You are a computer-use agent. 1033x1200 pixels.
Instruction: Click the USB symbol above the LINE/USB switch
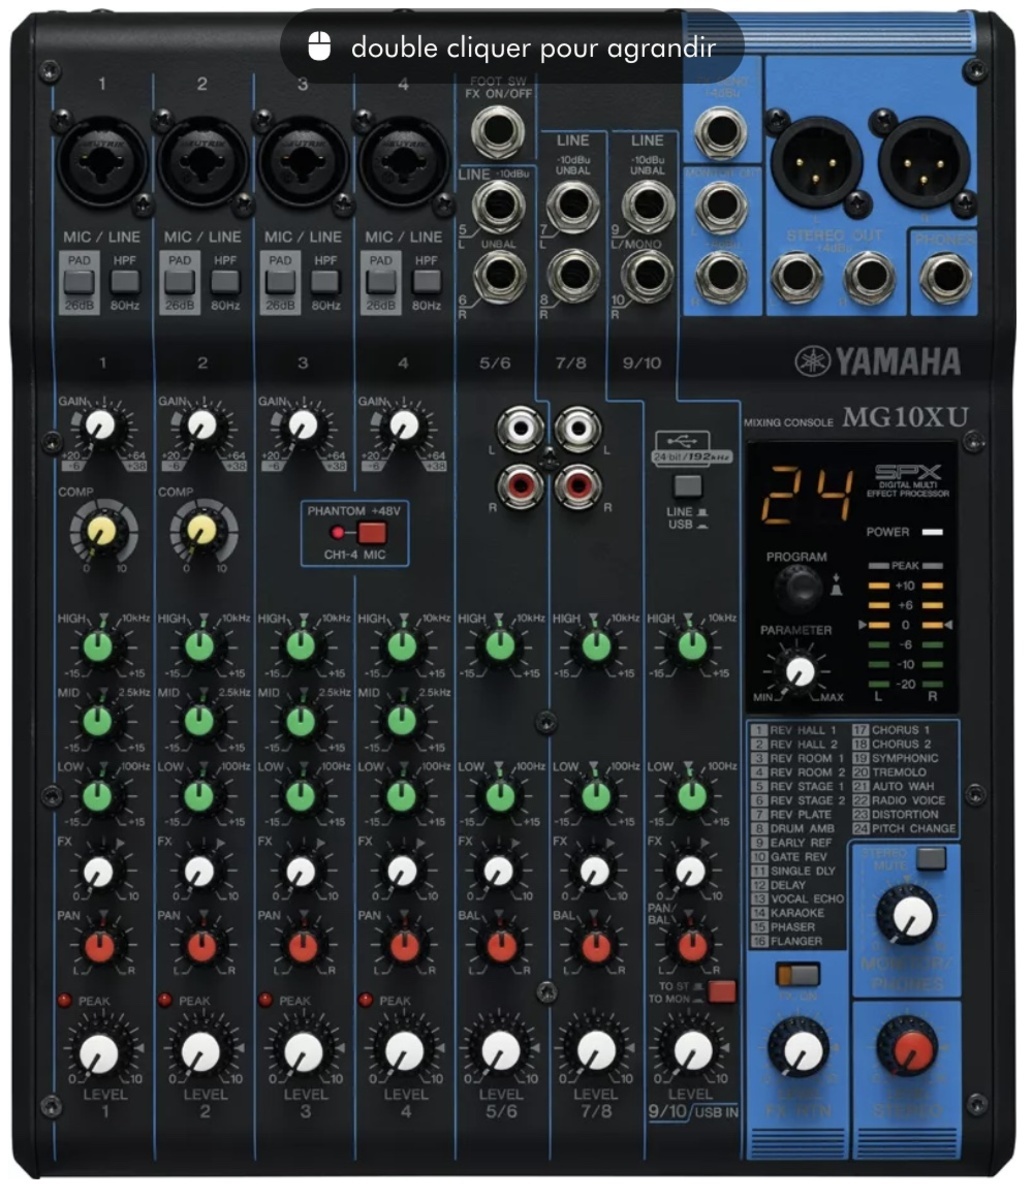pyautogui.click(x=685, y=439)
